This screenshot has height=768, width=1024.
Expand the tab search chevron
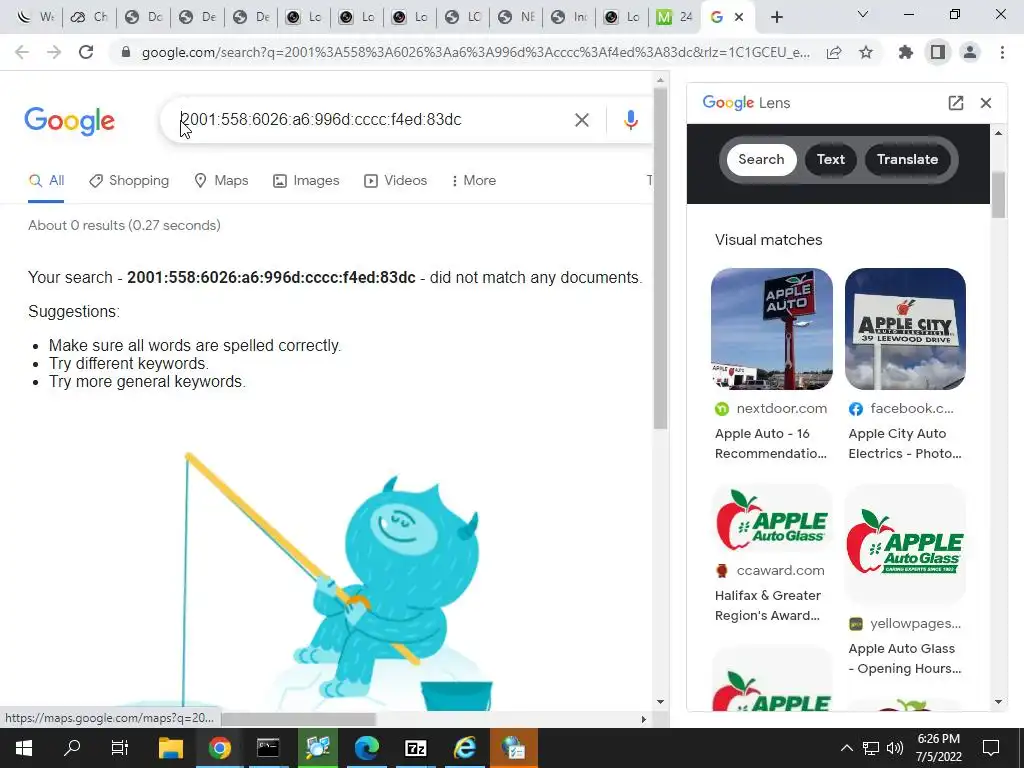863,14
